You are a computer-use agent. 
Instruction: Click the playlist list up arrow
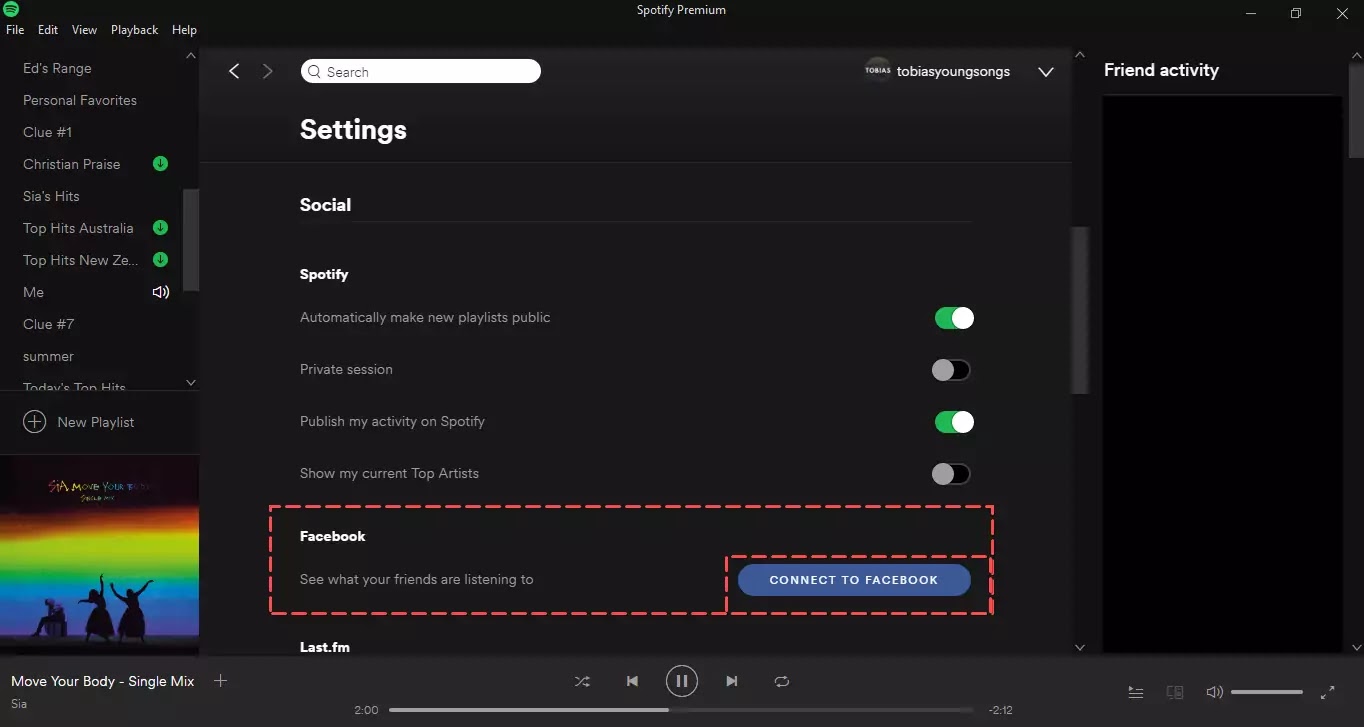(x=191, y=56)
